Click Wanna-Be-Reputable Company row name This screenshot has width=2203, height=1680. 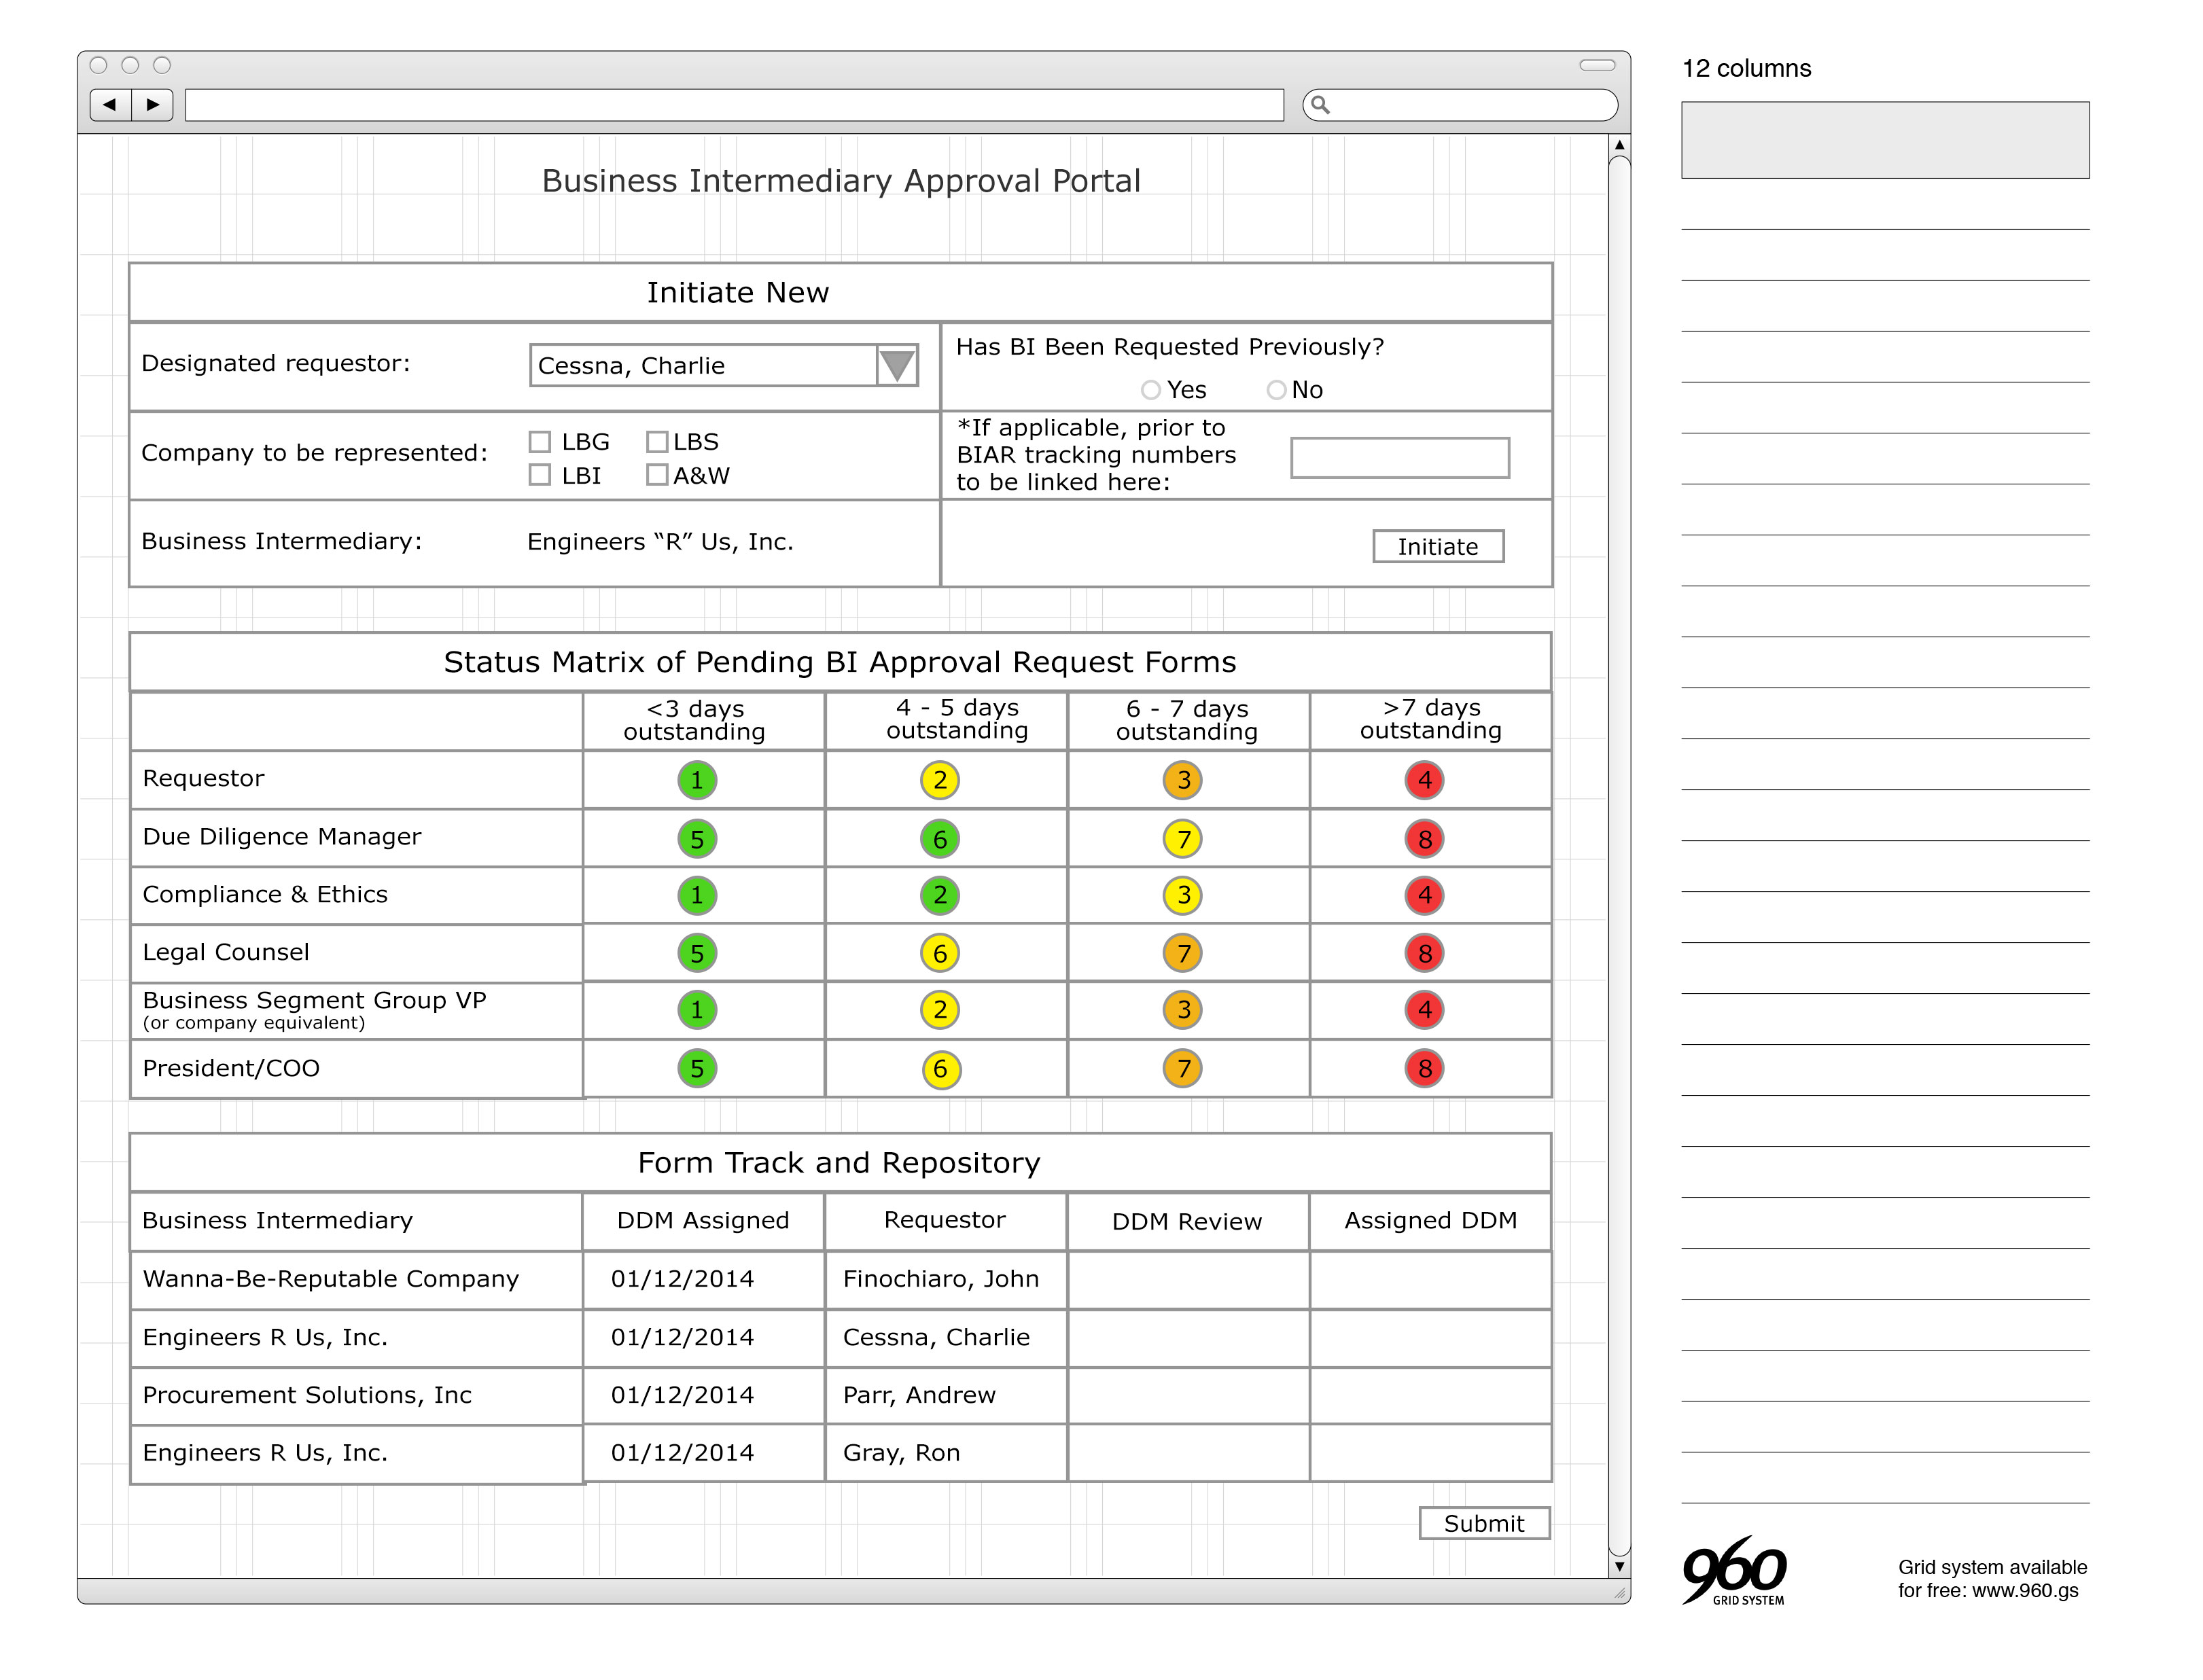pyautogui.click(x=331, y=1280)
